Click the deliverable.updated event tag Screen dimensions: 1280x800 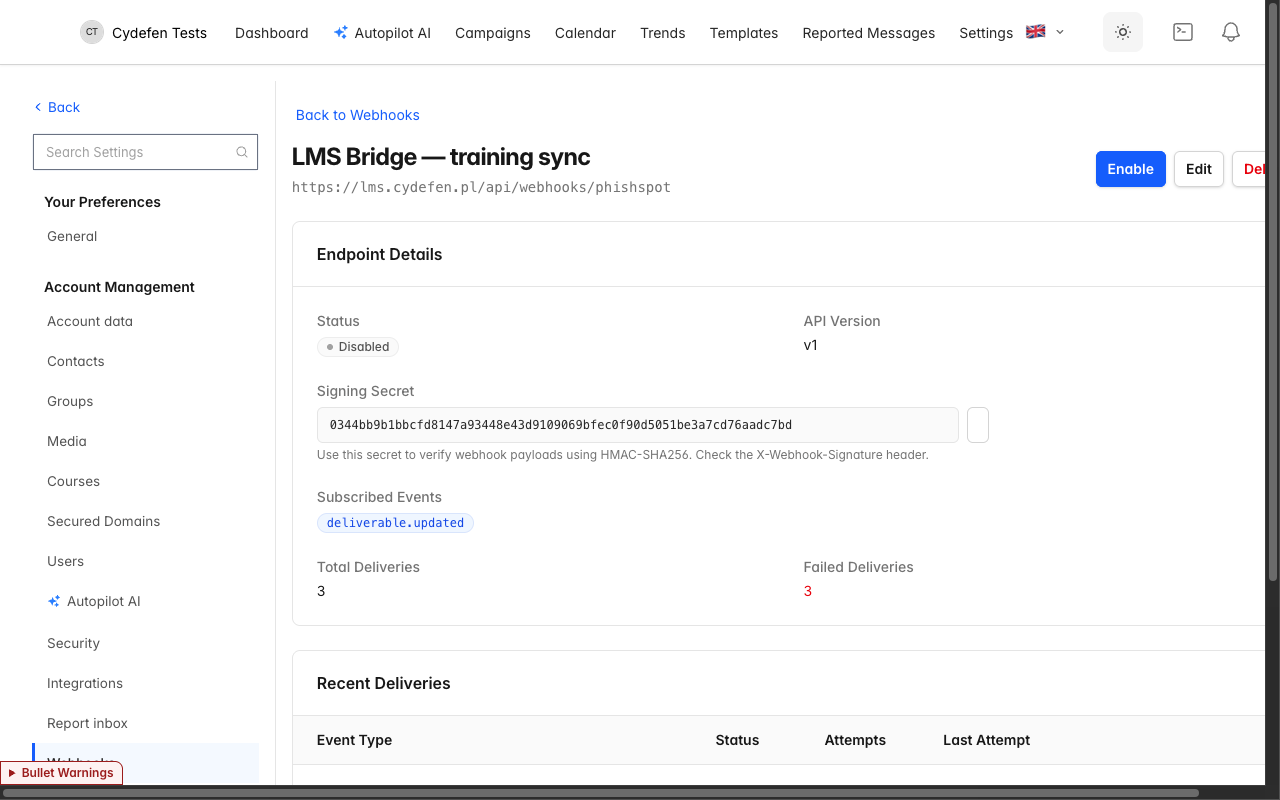pyautogui.click(x=396, y=523)
